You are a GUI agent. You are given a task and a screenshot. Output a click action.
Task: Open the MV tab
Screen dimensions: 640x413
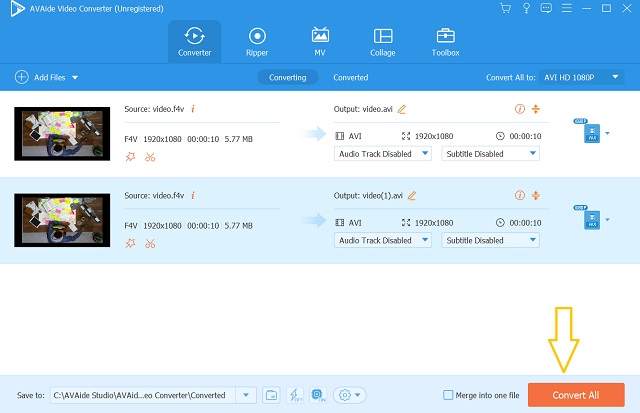320,42
